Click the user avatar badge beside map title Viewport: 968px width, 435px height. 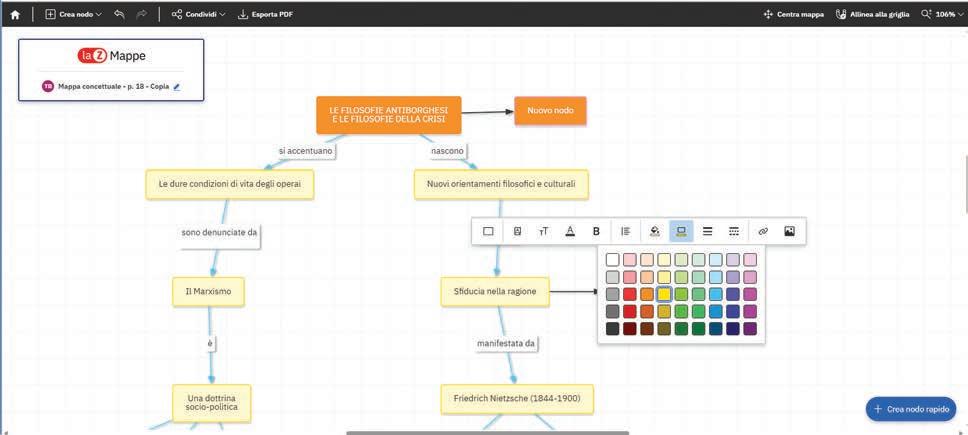pos(48,87)
